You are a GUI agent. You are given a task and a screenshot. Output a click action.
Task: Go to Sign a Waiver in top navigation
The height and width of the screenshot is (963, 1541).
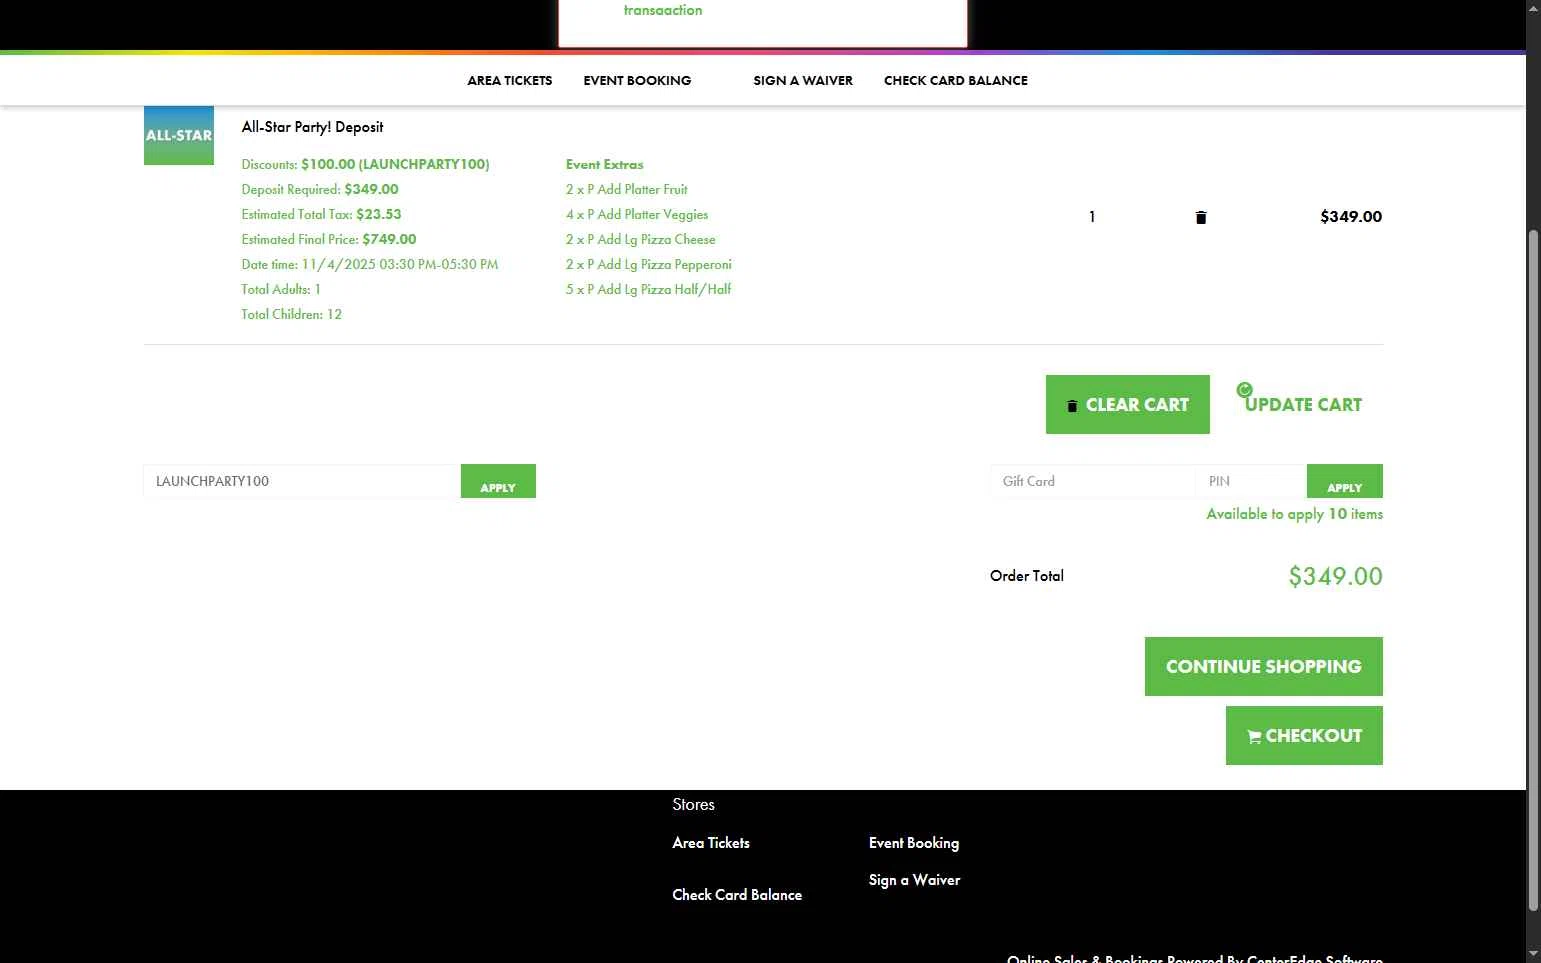[x=803, y=80]
